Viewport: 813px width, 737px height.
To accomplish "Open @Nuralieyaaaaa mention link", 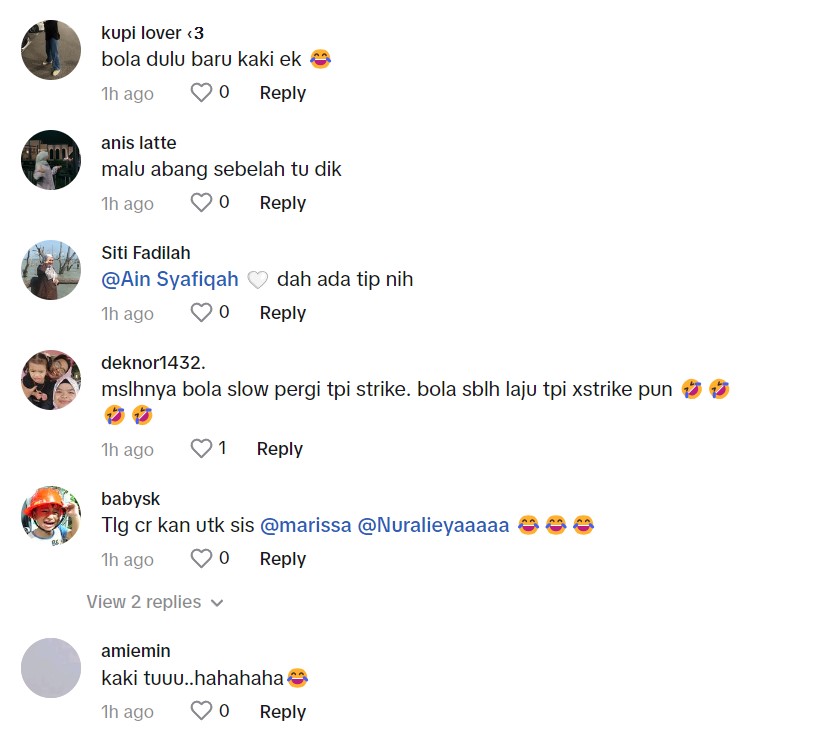I will (x=435, y=525).
